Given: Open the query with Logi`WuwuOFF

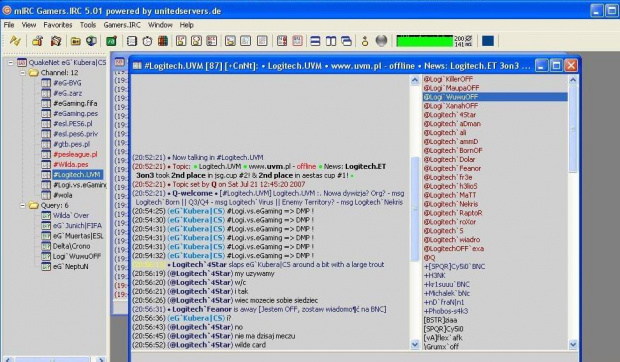Looking at the screenshot, I should (77, 256).
